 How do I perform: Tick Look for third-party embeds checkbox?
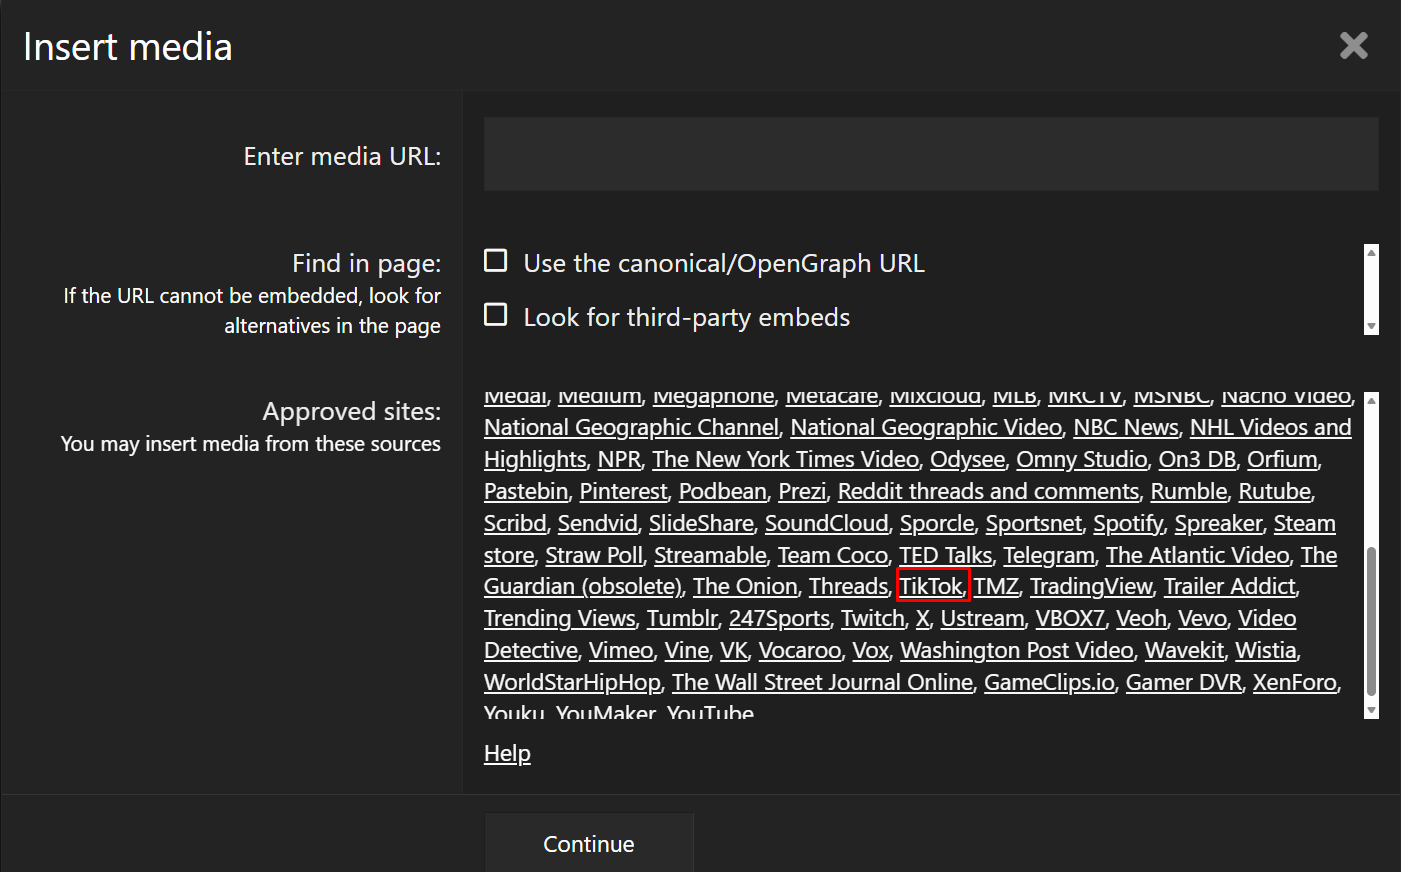496,315
